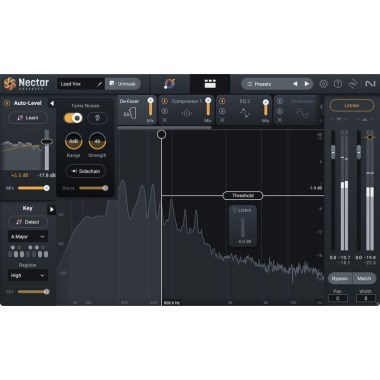The image size is (380, 380).
Task: Click the ear listen button in Tame Noises
Action: (97, 118)
